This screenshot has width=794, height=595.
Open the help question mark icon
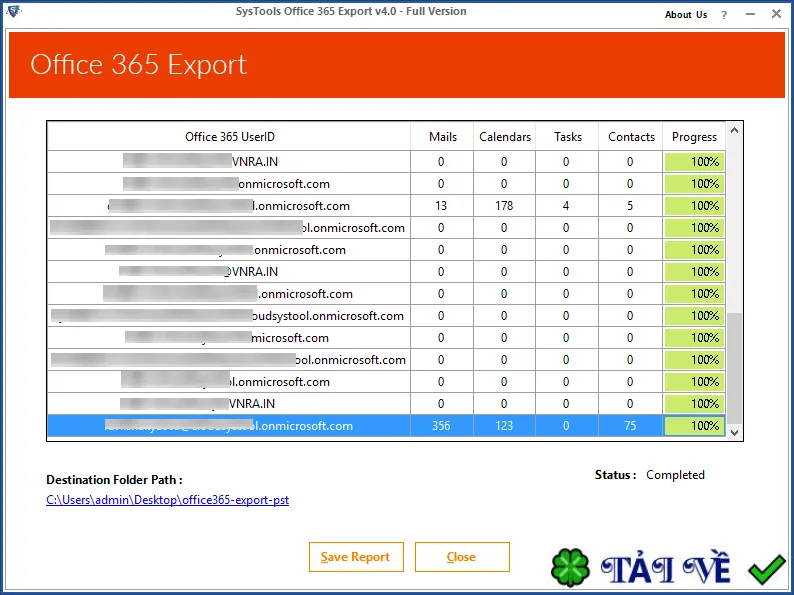tap(724, 15)
